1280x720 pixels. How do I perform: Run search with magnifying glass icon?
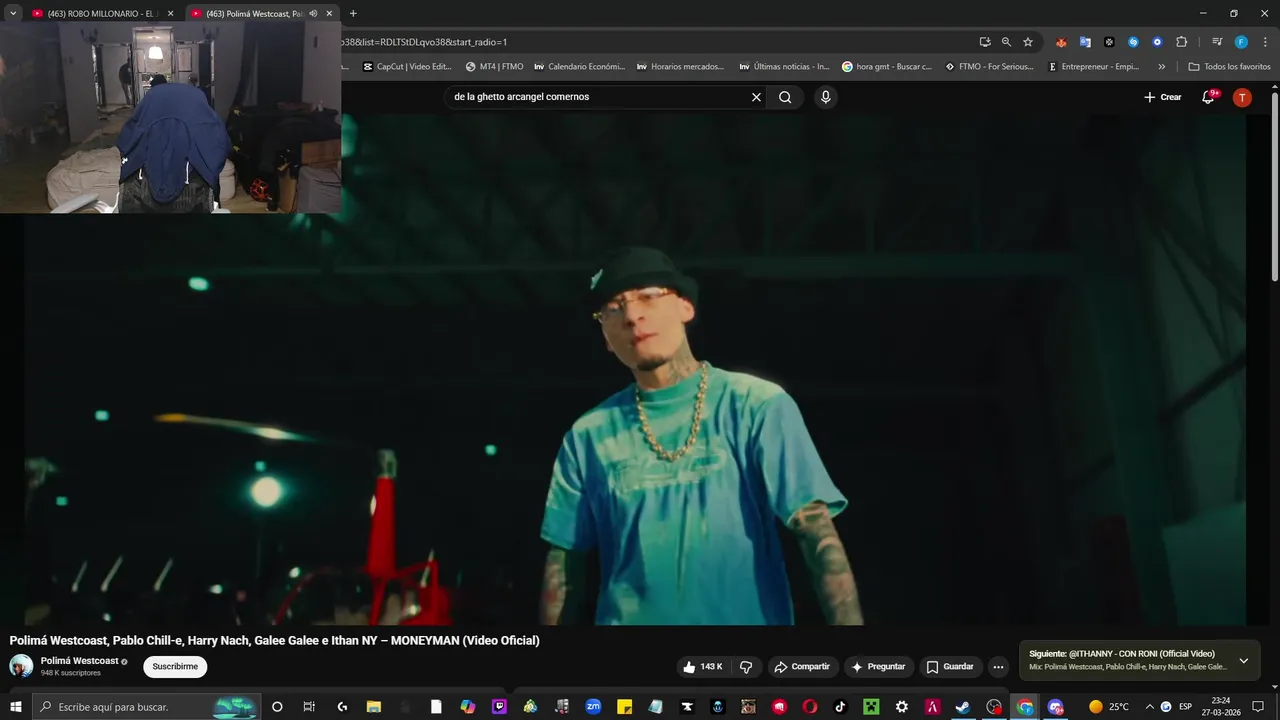[x=785, y=97]
